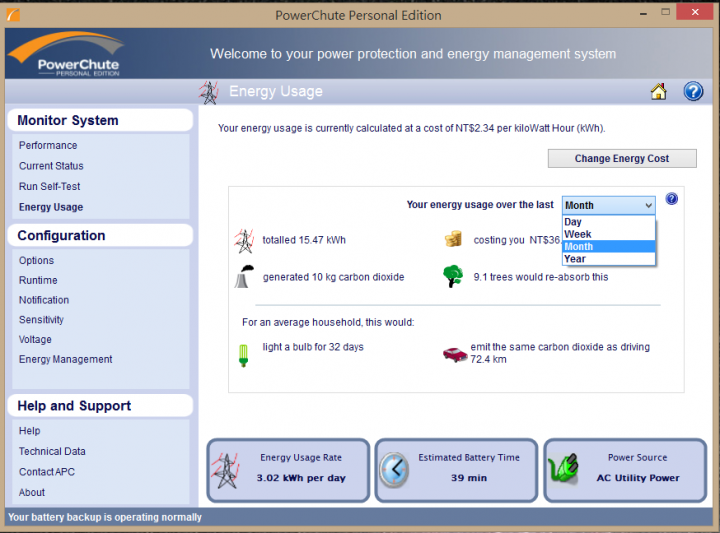Image resolution: width=720 pixels, height=533 pixels.
Task: Click the green tree icon
Action: pos(453,276)
